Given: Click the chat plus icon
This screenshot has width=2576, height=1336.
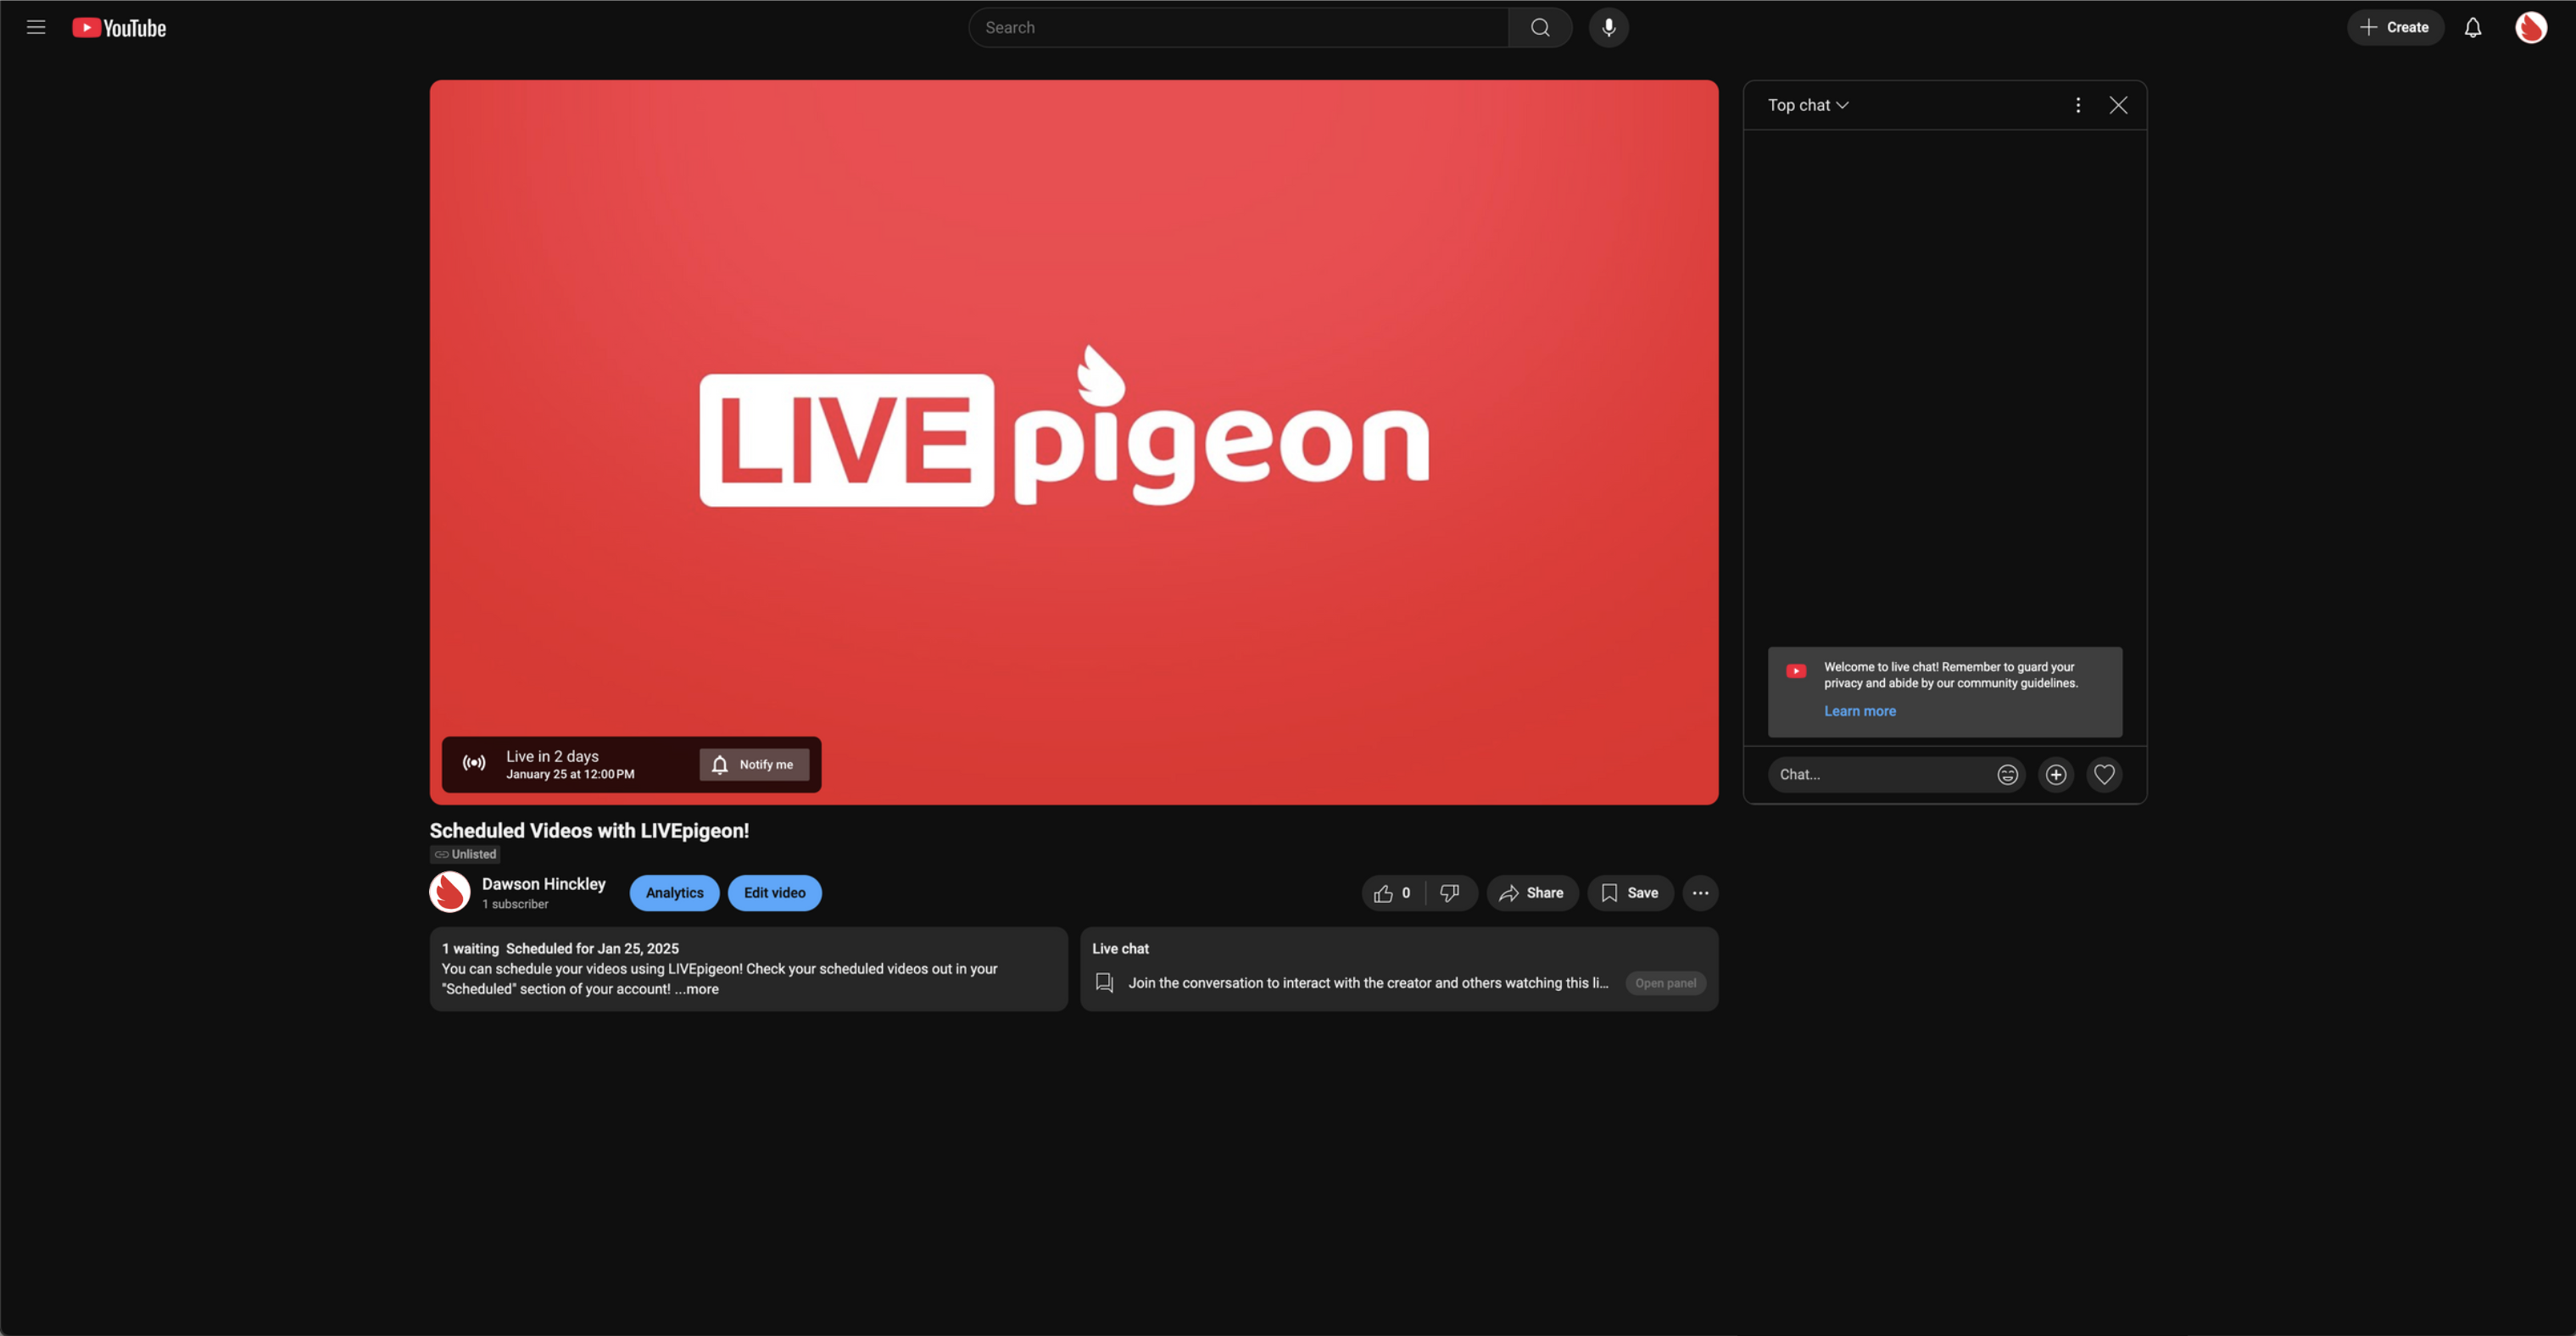Looking at the screenshot, I should click(2055, 774).
